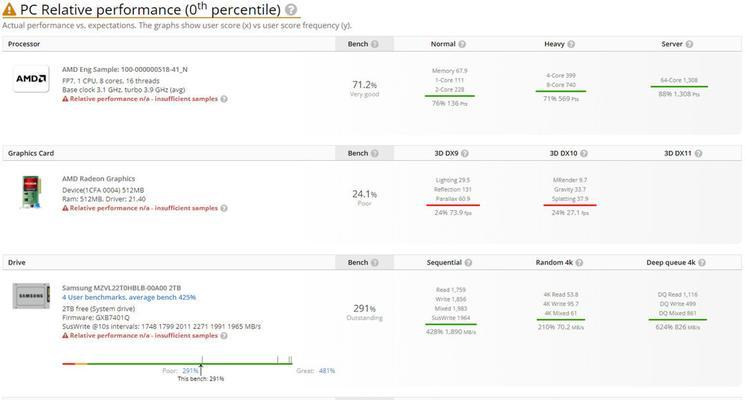Click the Normal column header
Image resolution: width=746 pixels, height=400 pixels.
pyautogui.click(x=443, y=44)
